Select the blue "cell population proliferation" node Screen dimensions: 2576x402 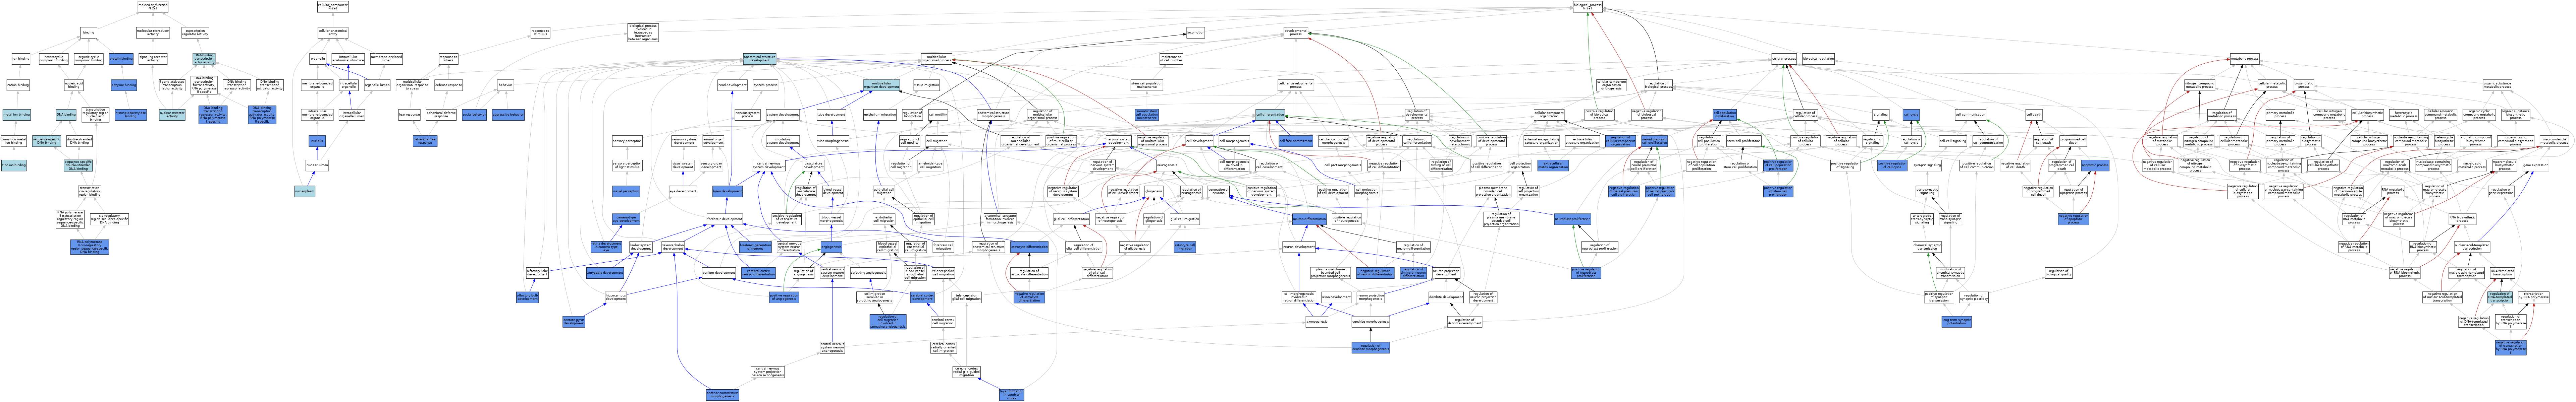click(x=1725, y=115)
